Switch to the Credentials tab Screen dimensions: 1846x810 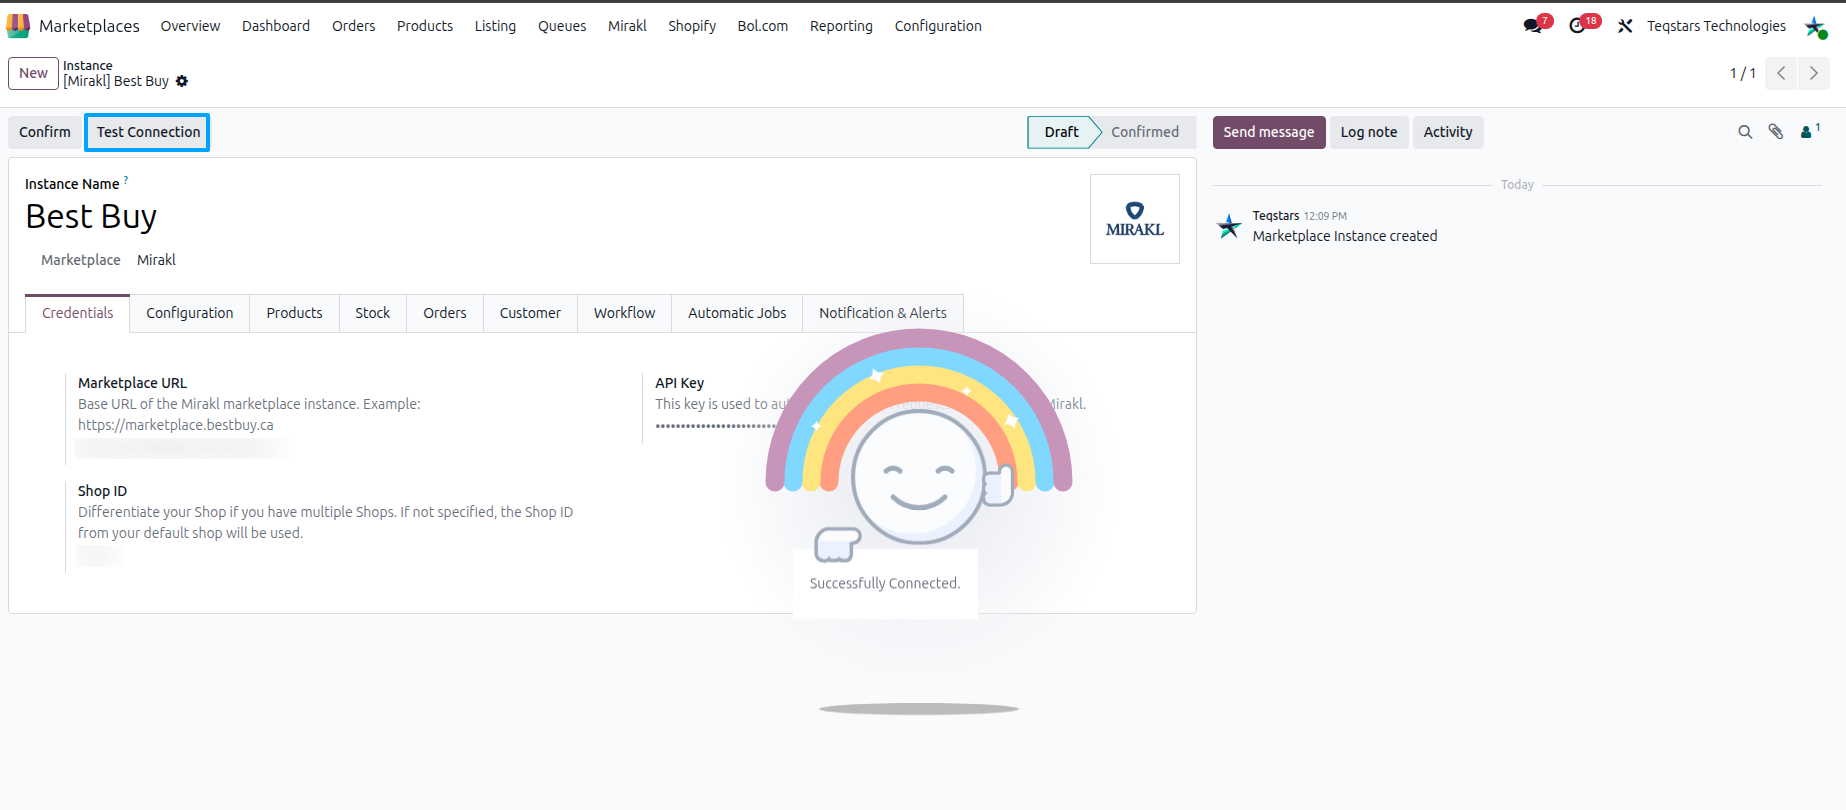pyautogui.click(x=78, y=313)
